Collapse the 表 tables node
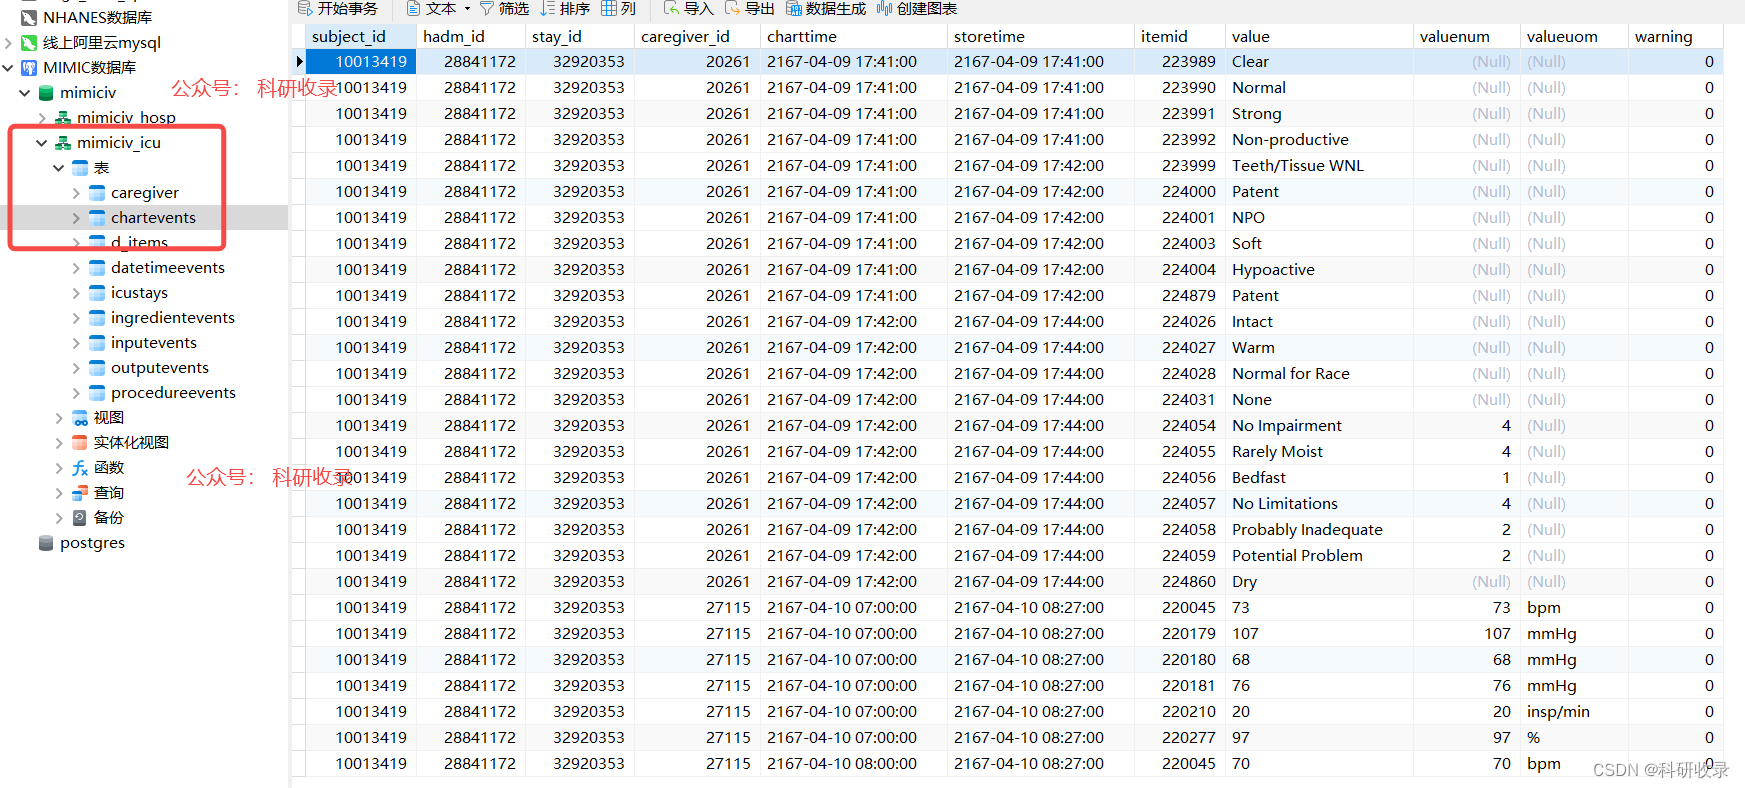 [59, 167]
